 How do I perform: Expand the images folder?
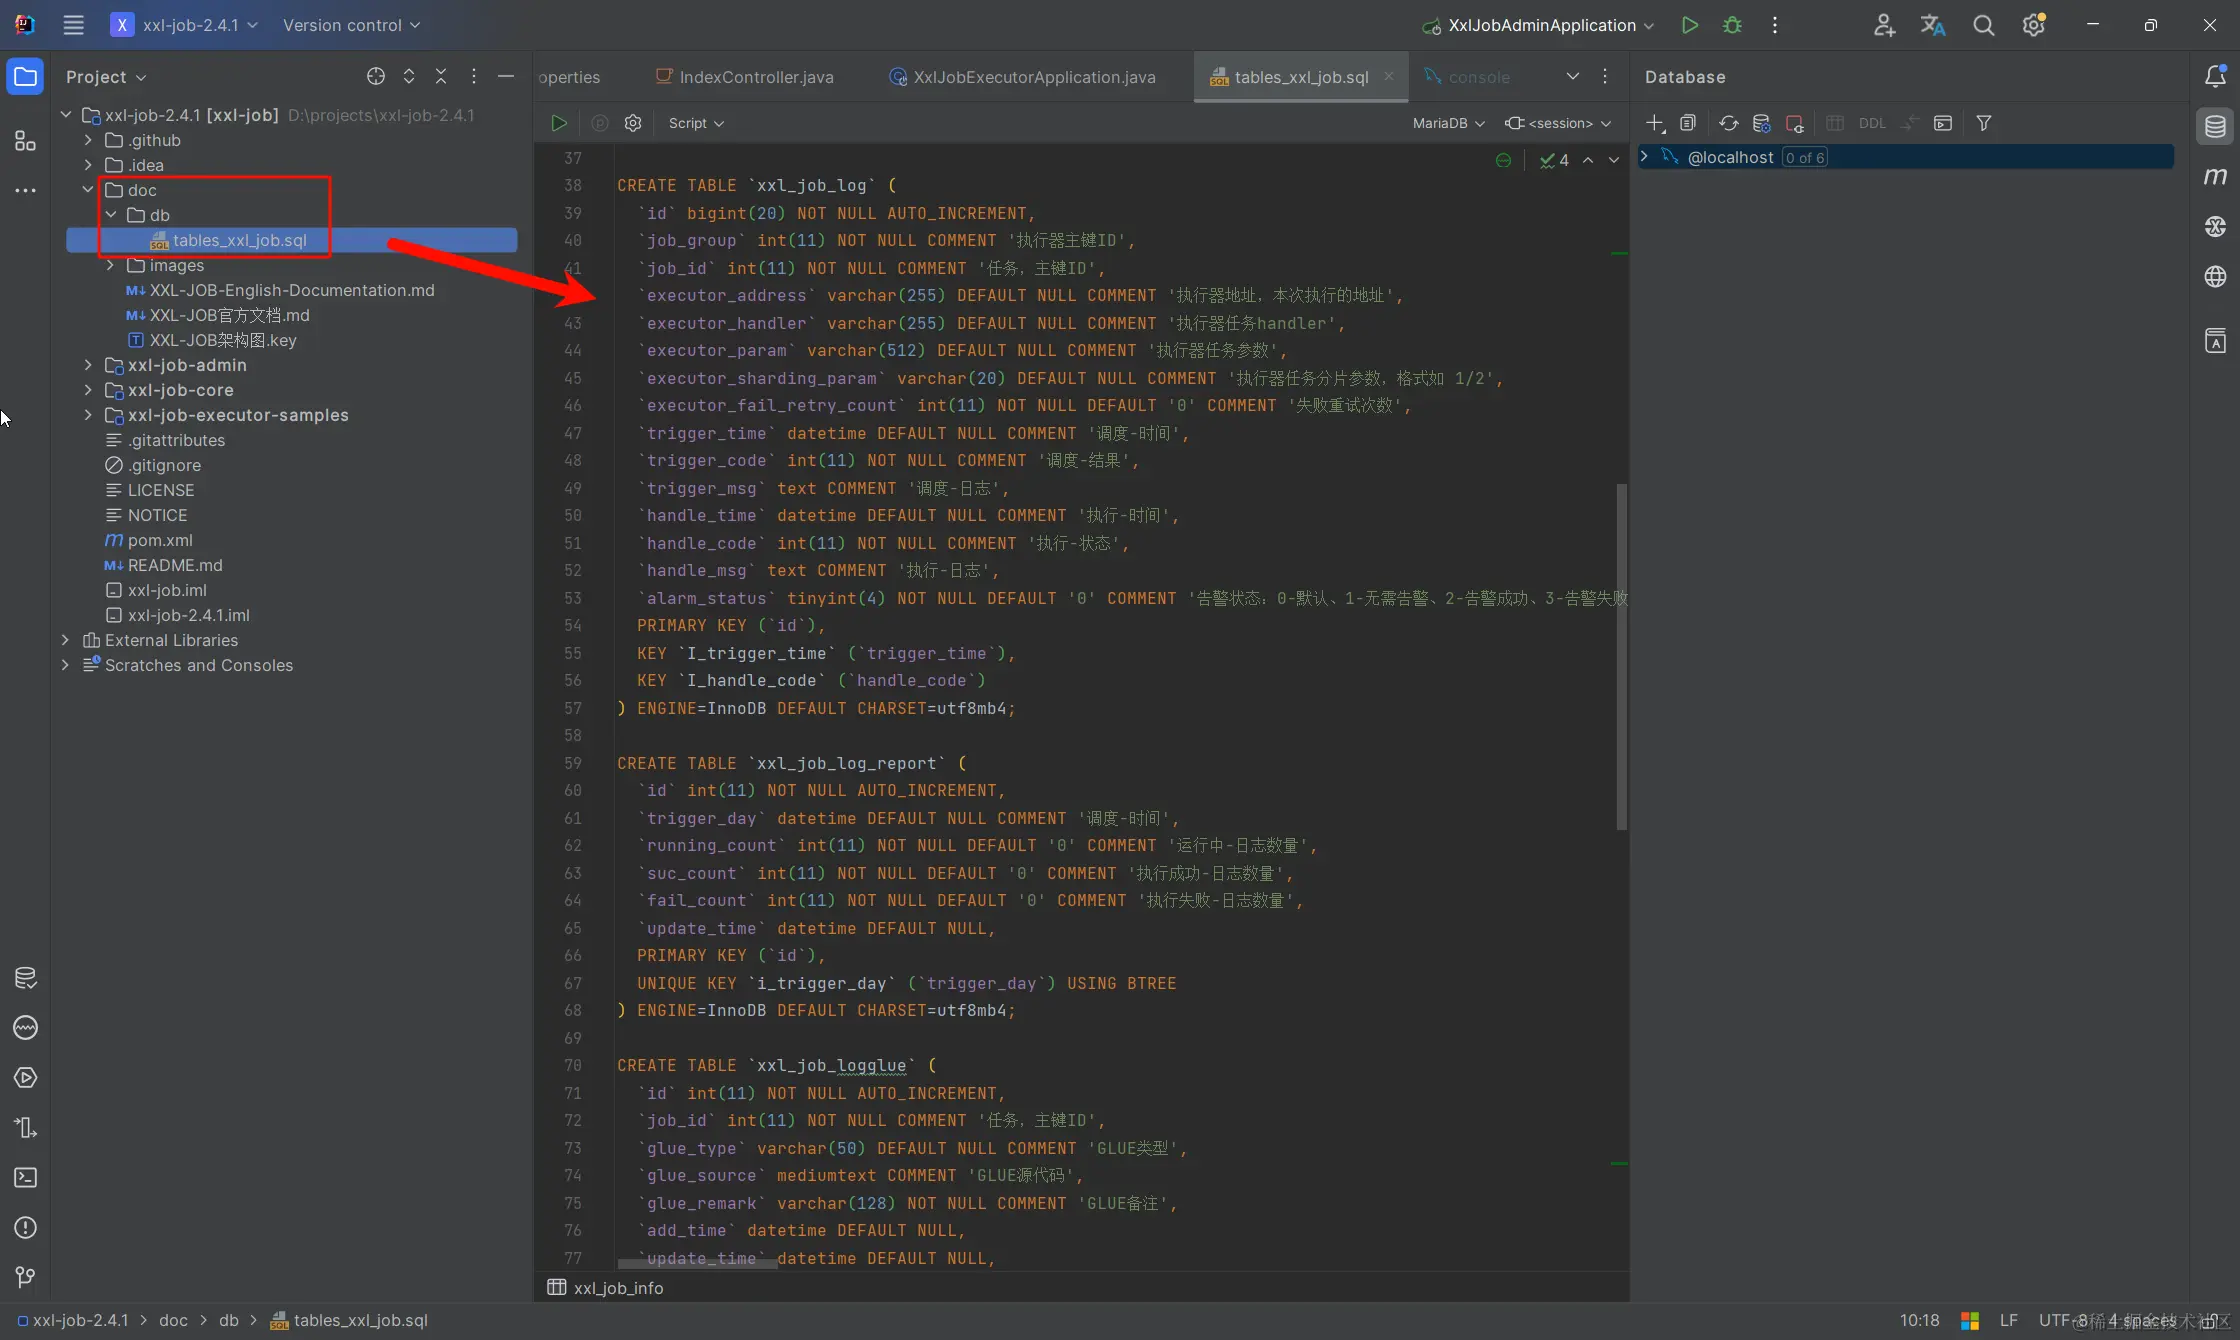110,265
